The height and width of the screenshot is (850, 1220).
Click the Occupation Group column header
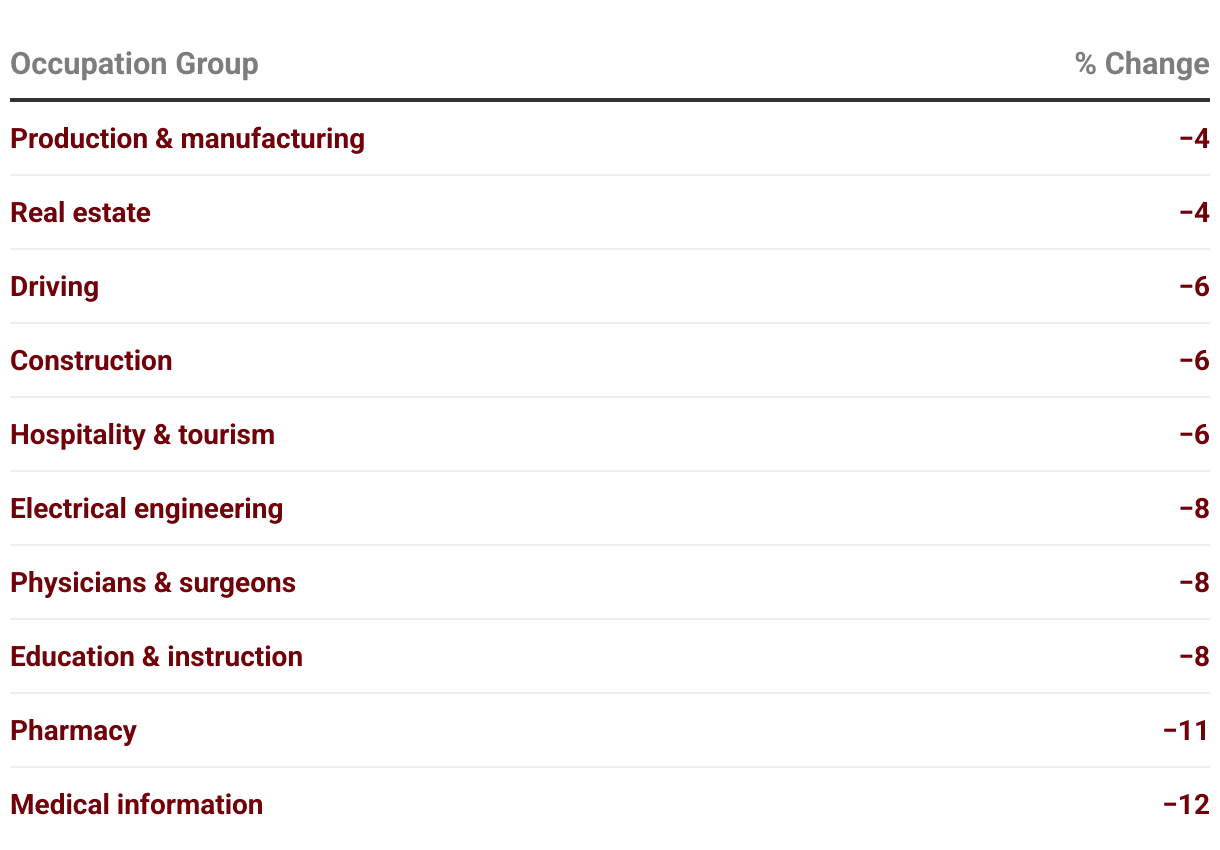[x=134, y=64]
